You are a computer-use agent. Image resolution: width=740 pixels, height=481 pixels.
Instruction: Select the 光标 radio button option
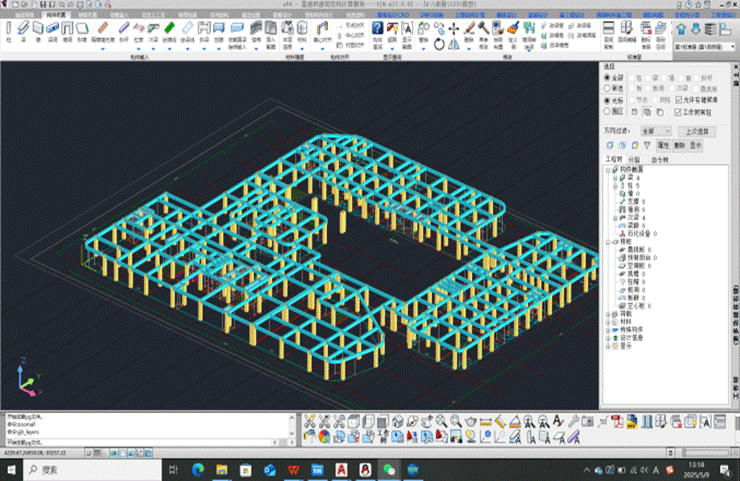607,100
